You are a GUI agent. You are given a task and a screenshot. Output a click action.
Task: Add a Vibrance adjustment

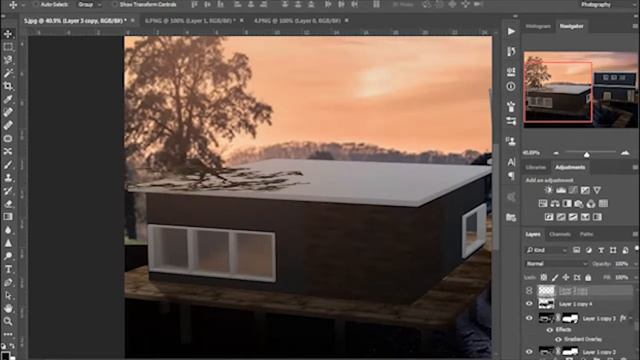pyautogui.click(x=597, y=190)
